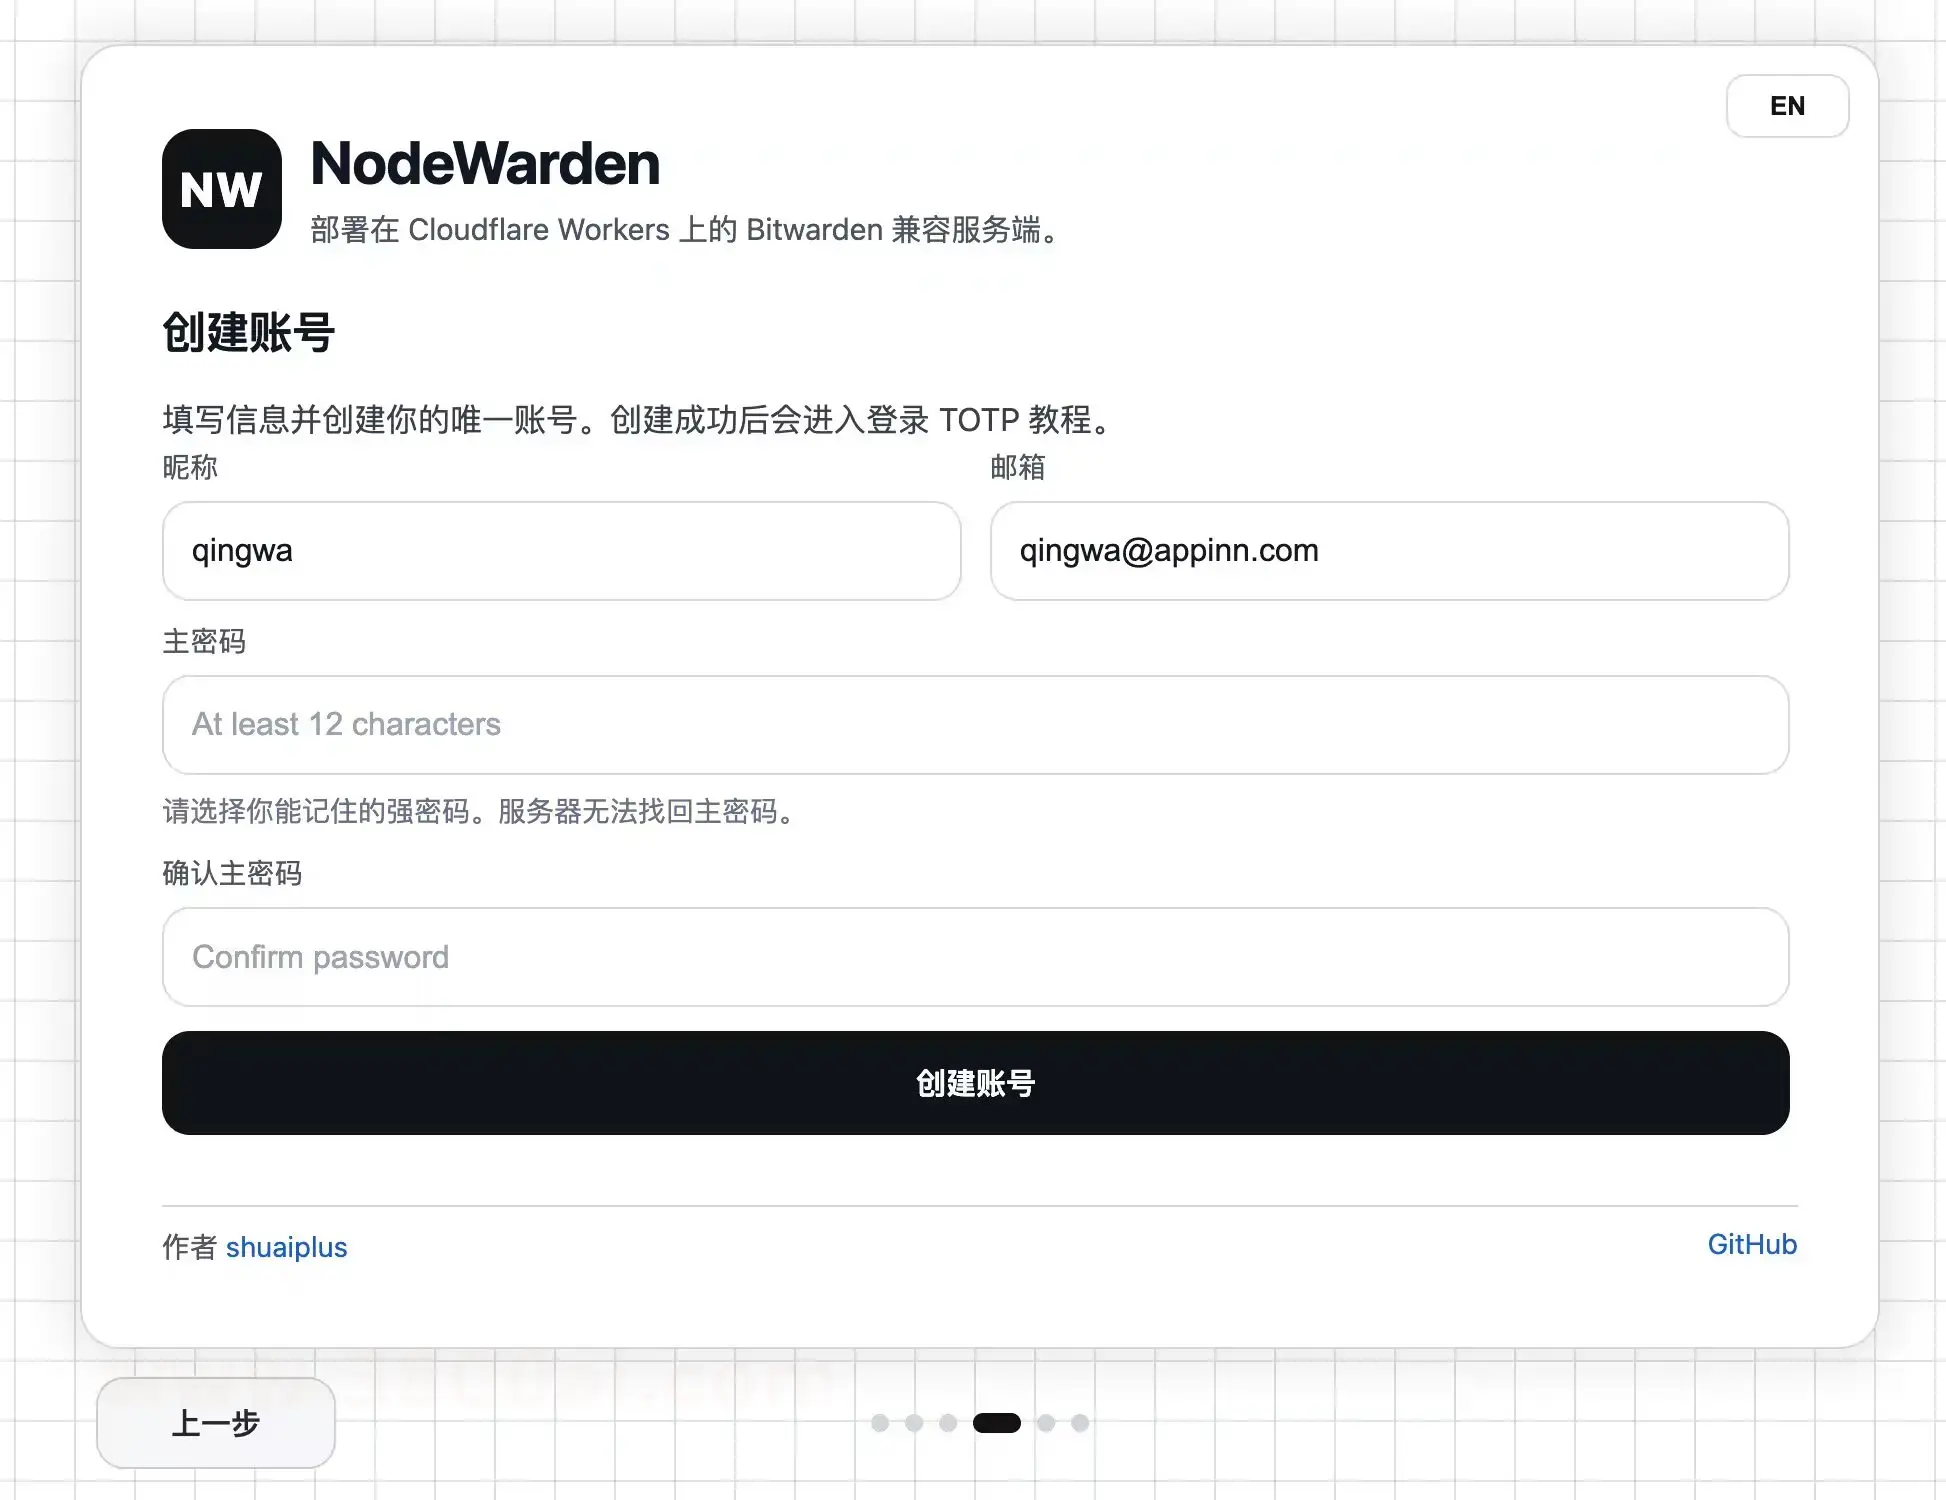Focus the 邮箱 email input field
Image resolution: width=1946 pixels, height=1500 pixels.
coord(1388,551)
